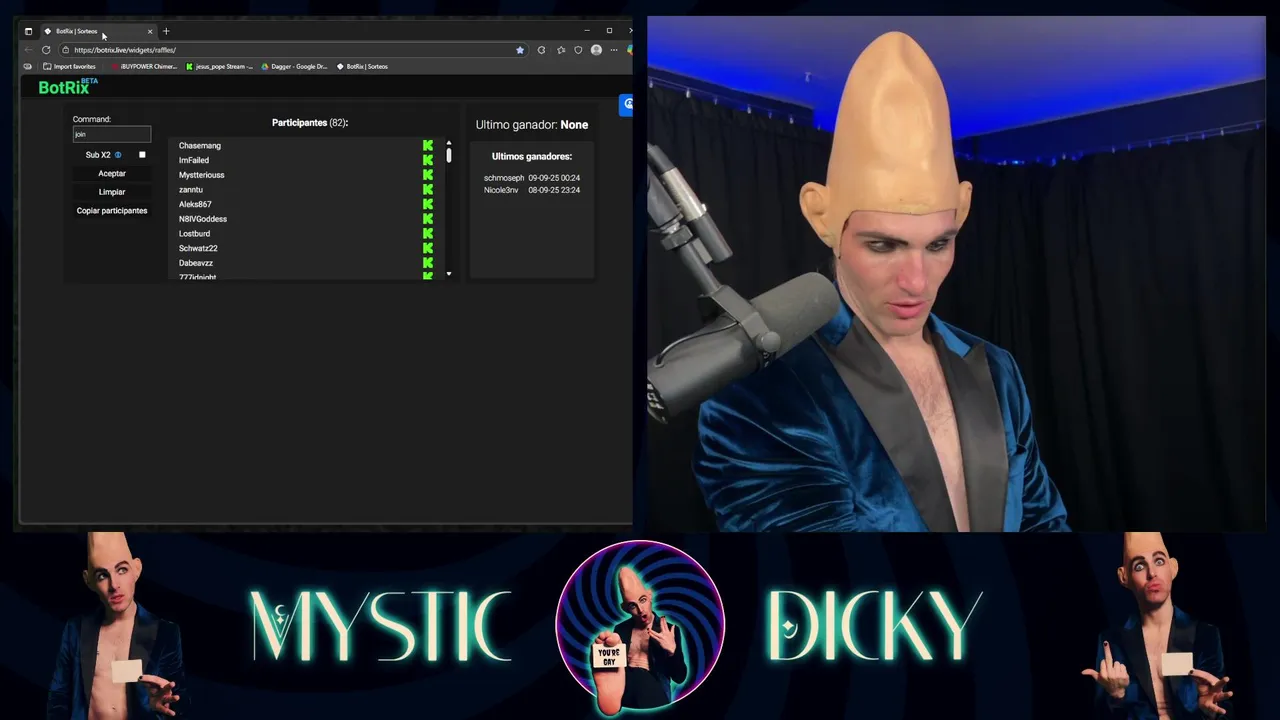The width and height of the screenshot is (1280, 720).
Task: Select participant Chasemang
Action: 200,146
